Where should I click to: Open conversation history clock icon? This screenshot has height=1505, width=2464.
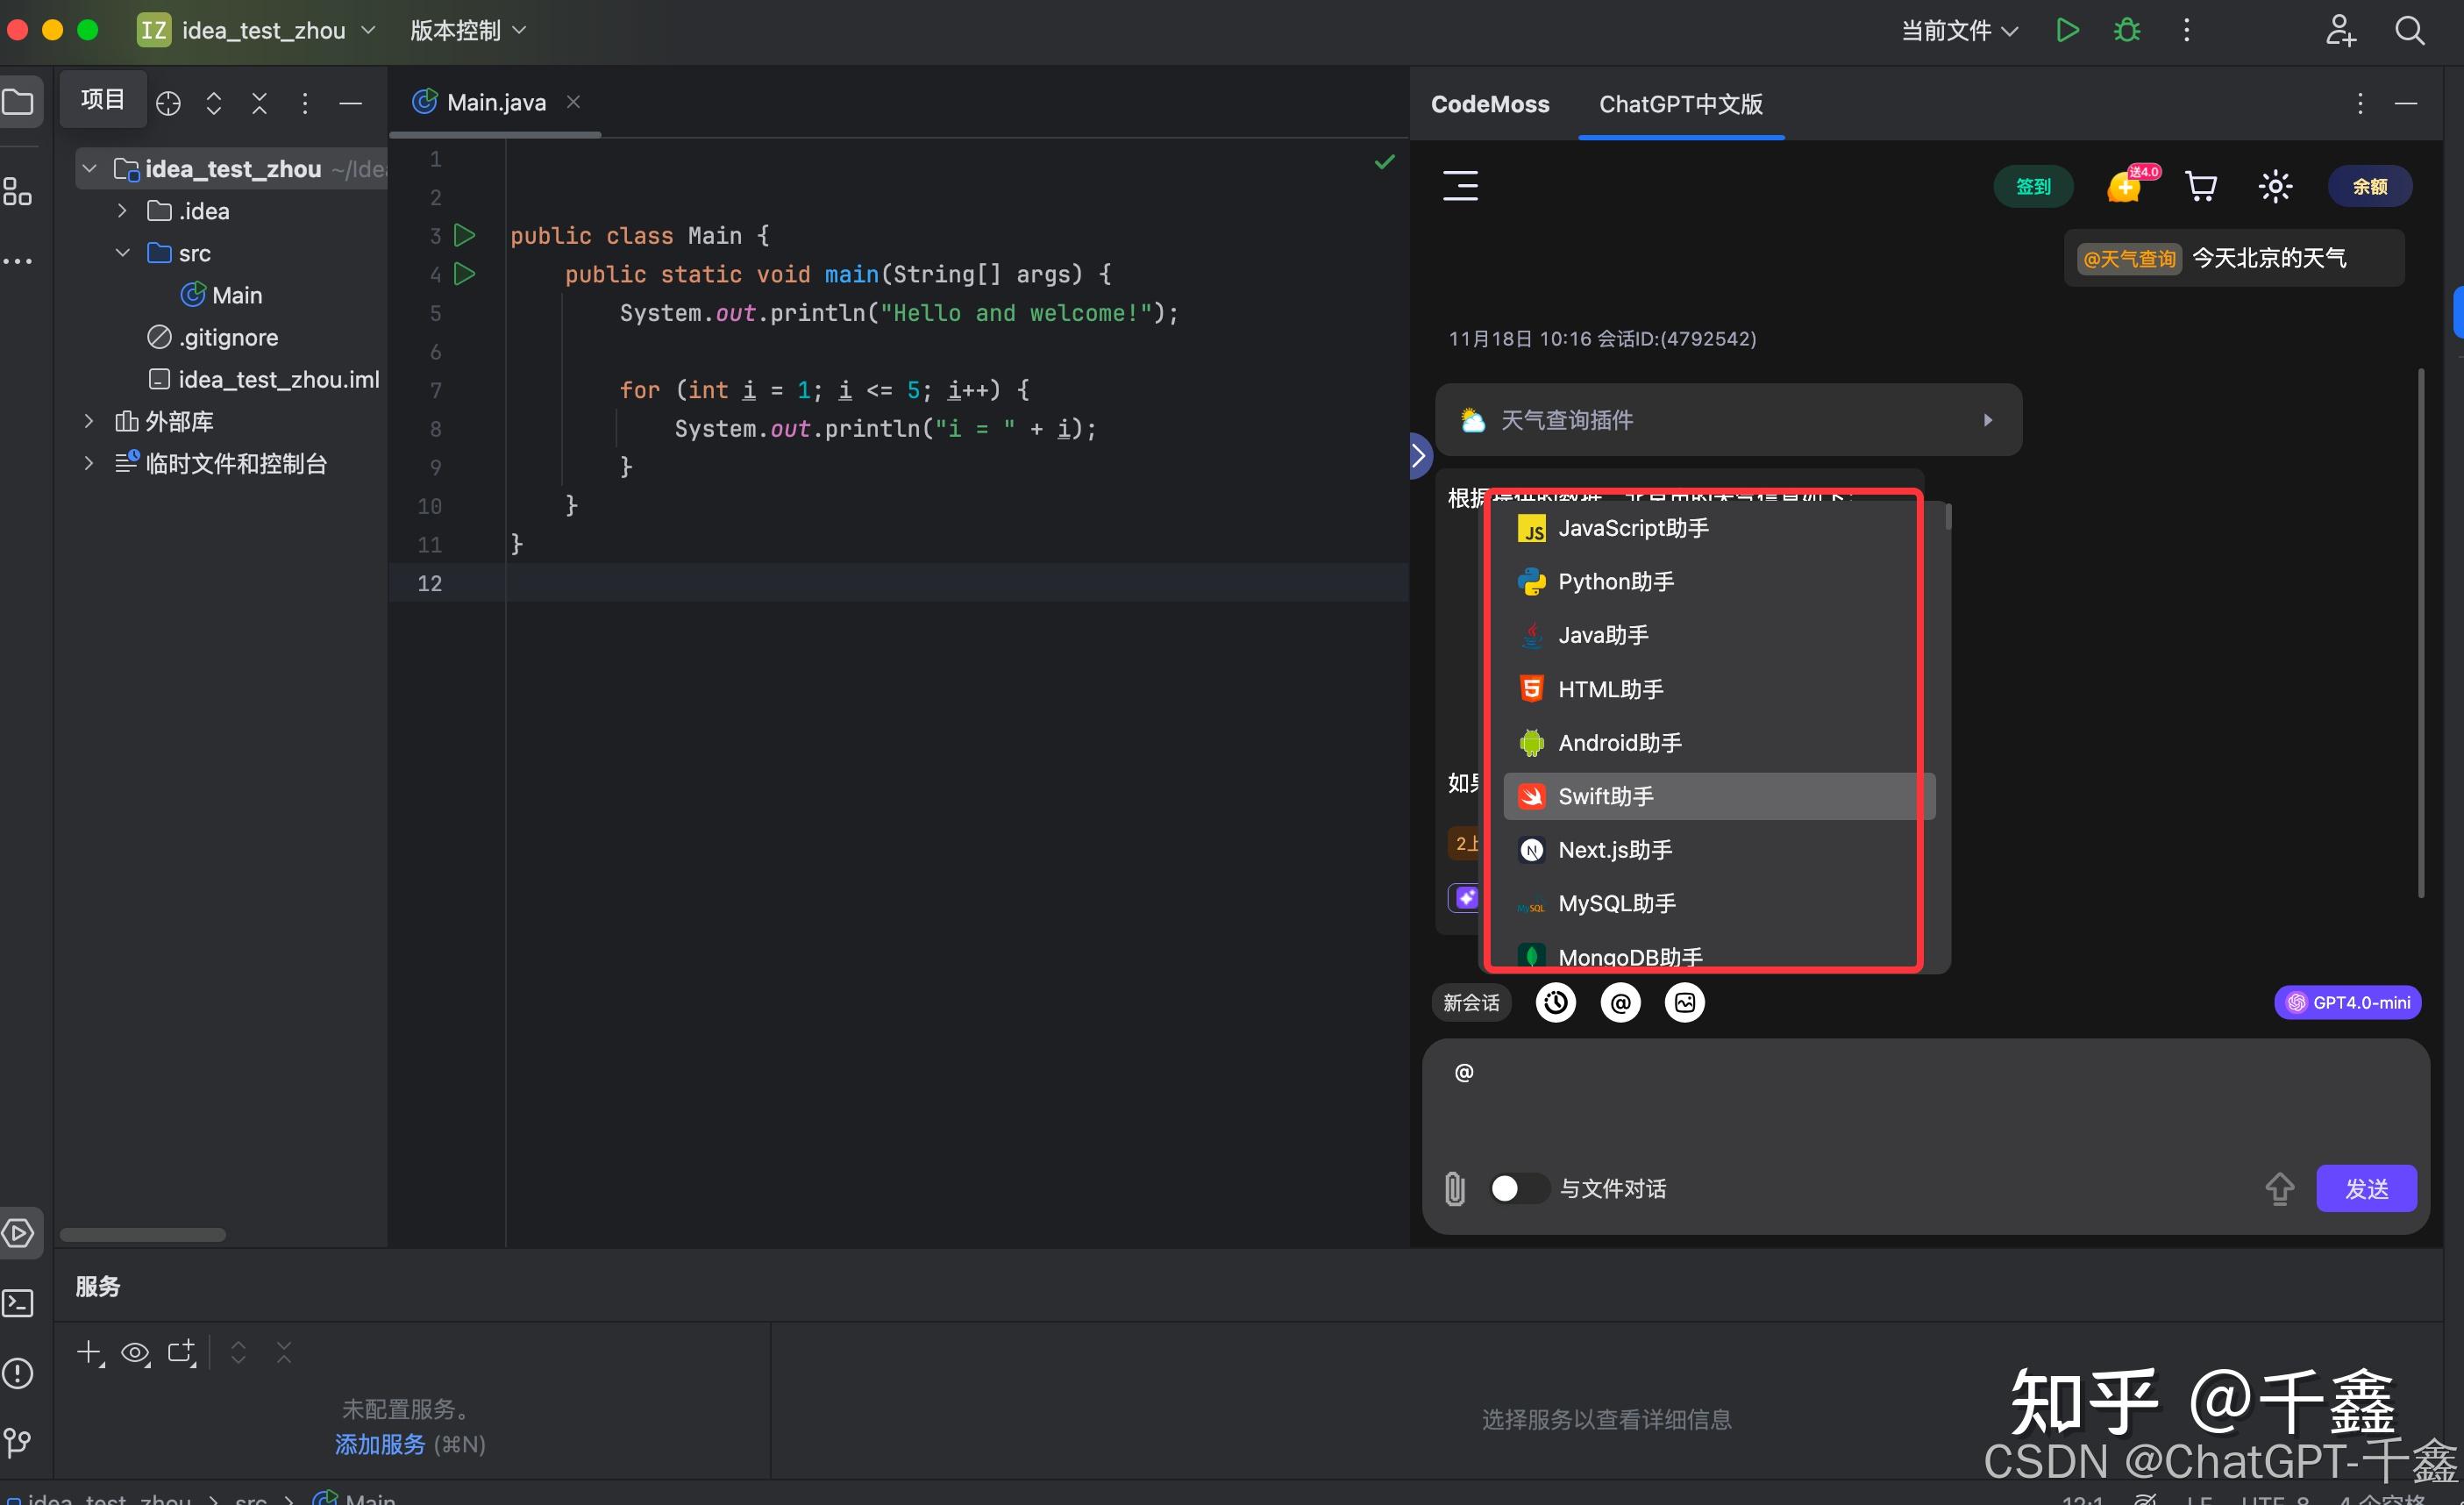coord(1554,1002)
